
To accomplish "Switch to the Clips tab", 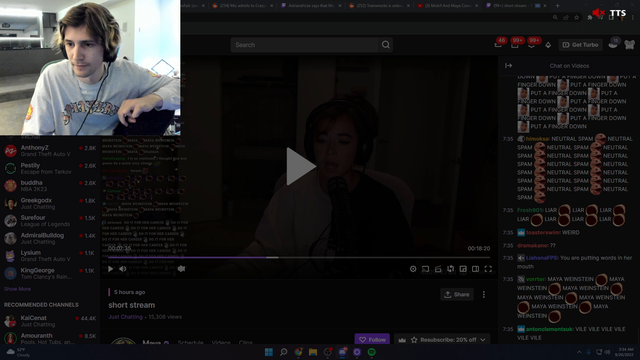I will point(246,342).
